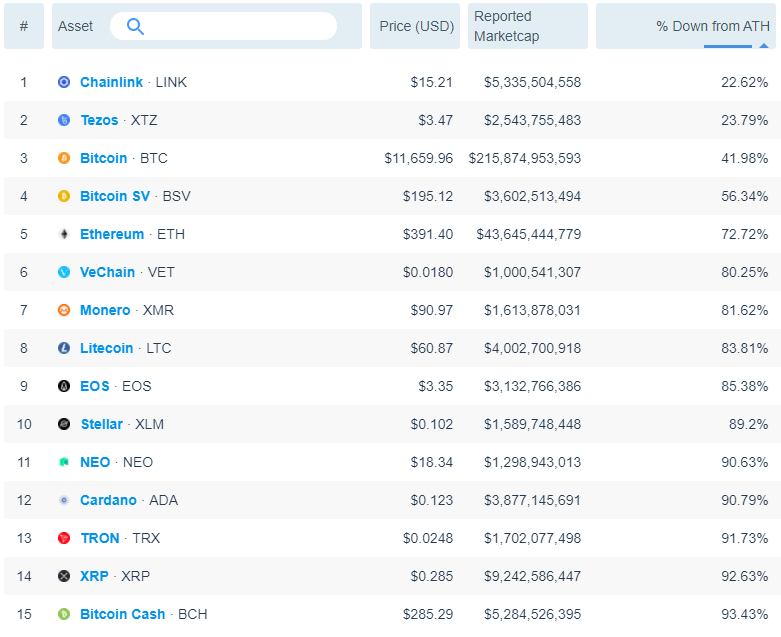
Task: Select marketcap $215,874,953,593
Action: 524,158
